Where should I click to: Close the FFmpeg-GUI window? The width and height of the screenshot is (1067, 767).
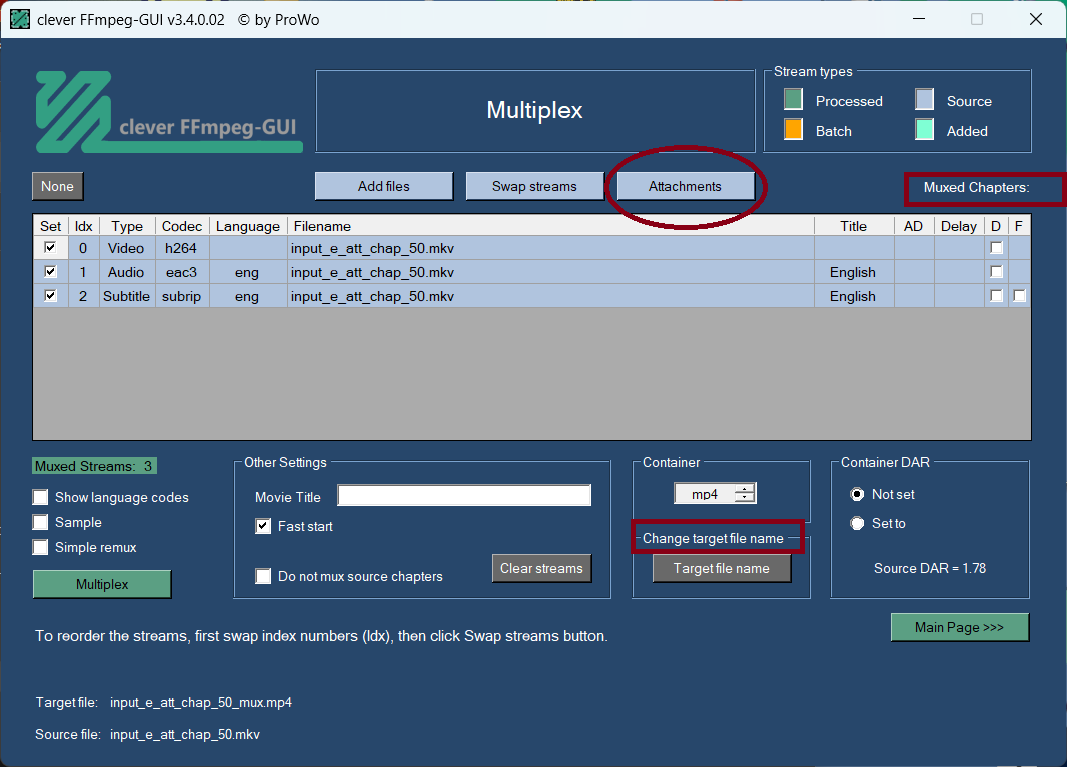coord(1036,19)
